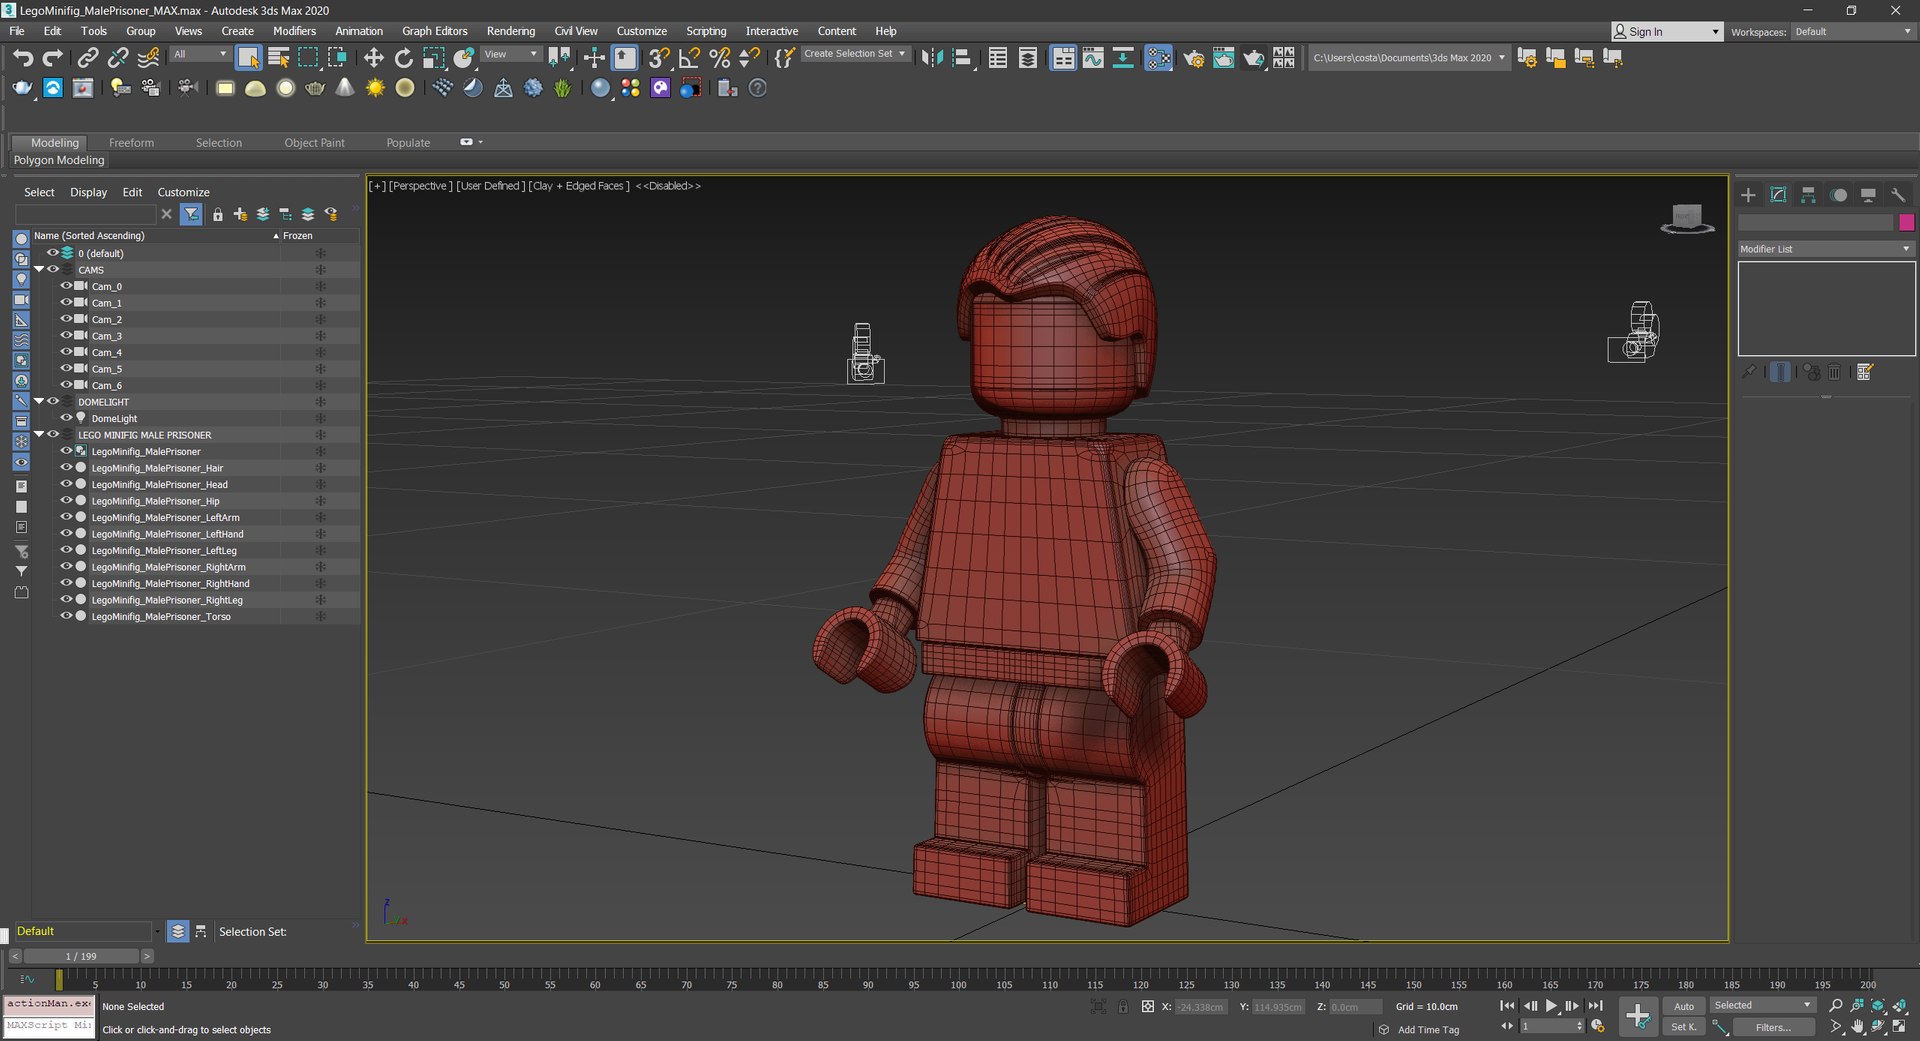Viewport: 1920px width, 1041px height.
Task: Click the Sign In button
Action: point(1667,32)
